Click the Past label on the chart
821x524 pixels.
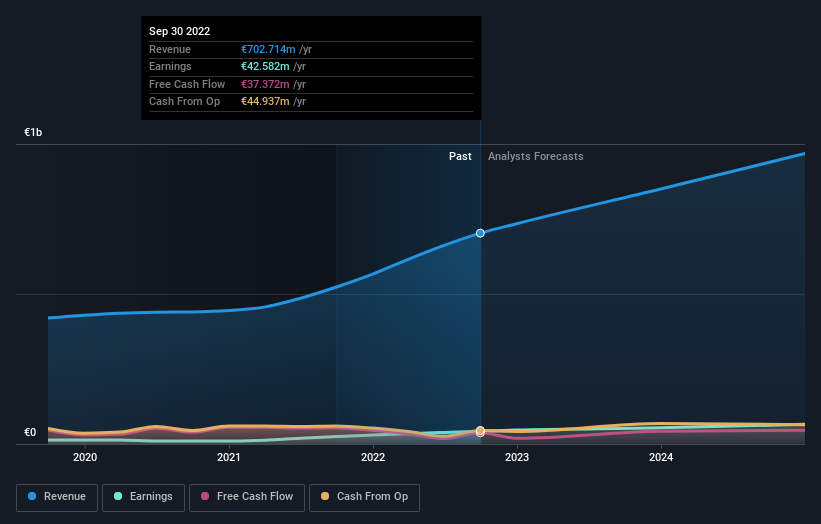tap(460, 156)
